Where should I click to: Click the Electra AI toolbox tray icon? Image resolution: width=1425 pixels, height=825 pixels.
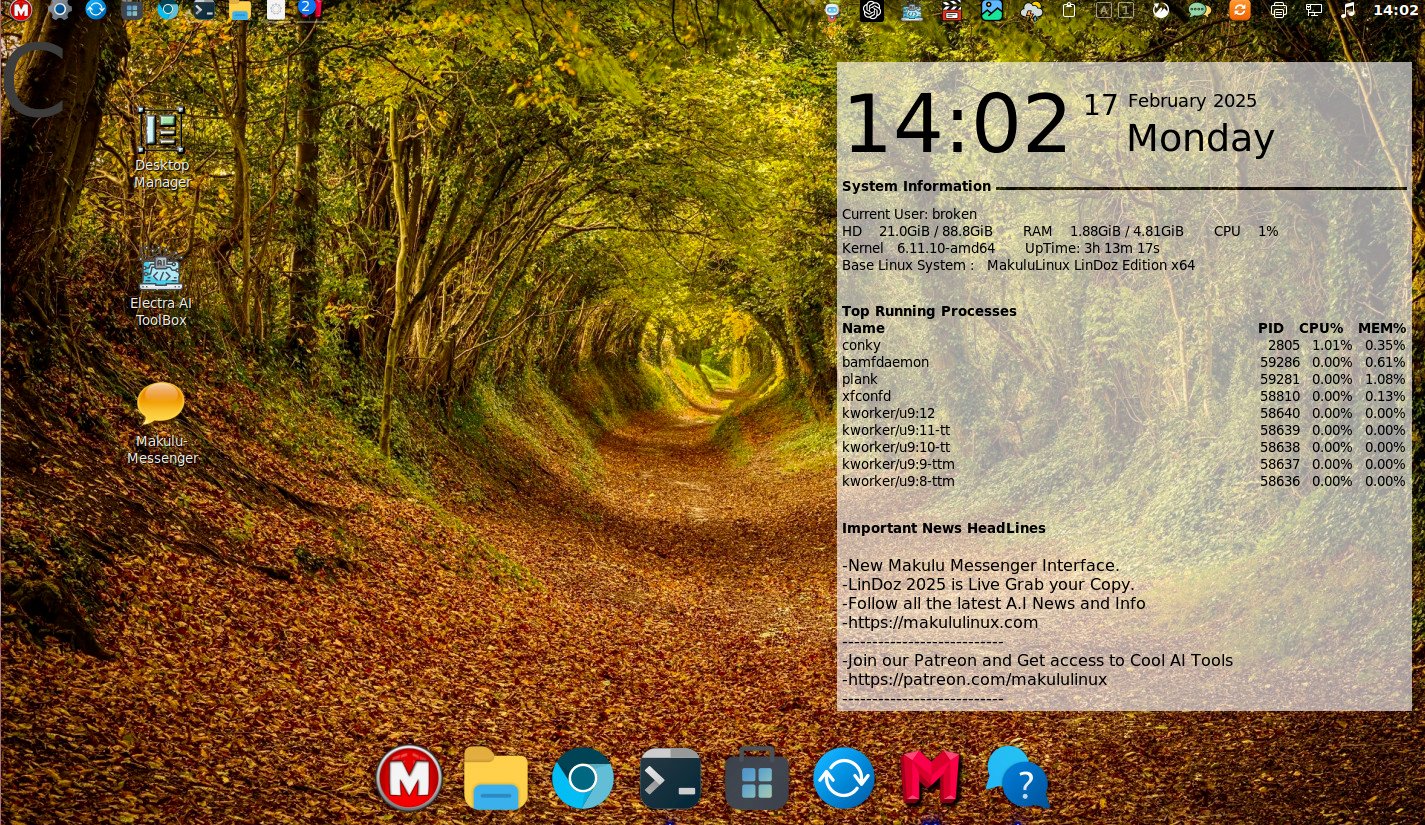tap(912, 11)
